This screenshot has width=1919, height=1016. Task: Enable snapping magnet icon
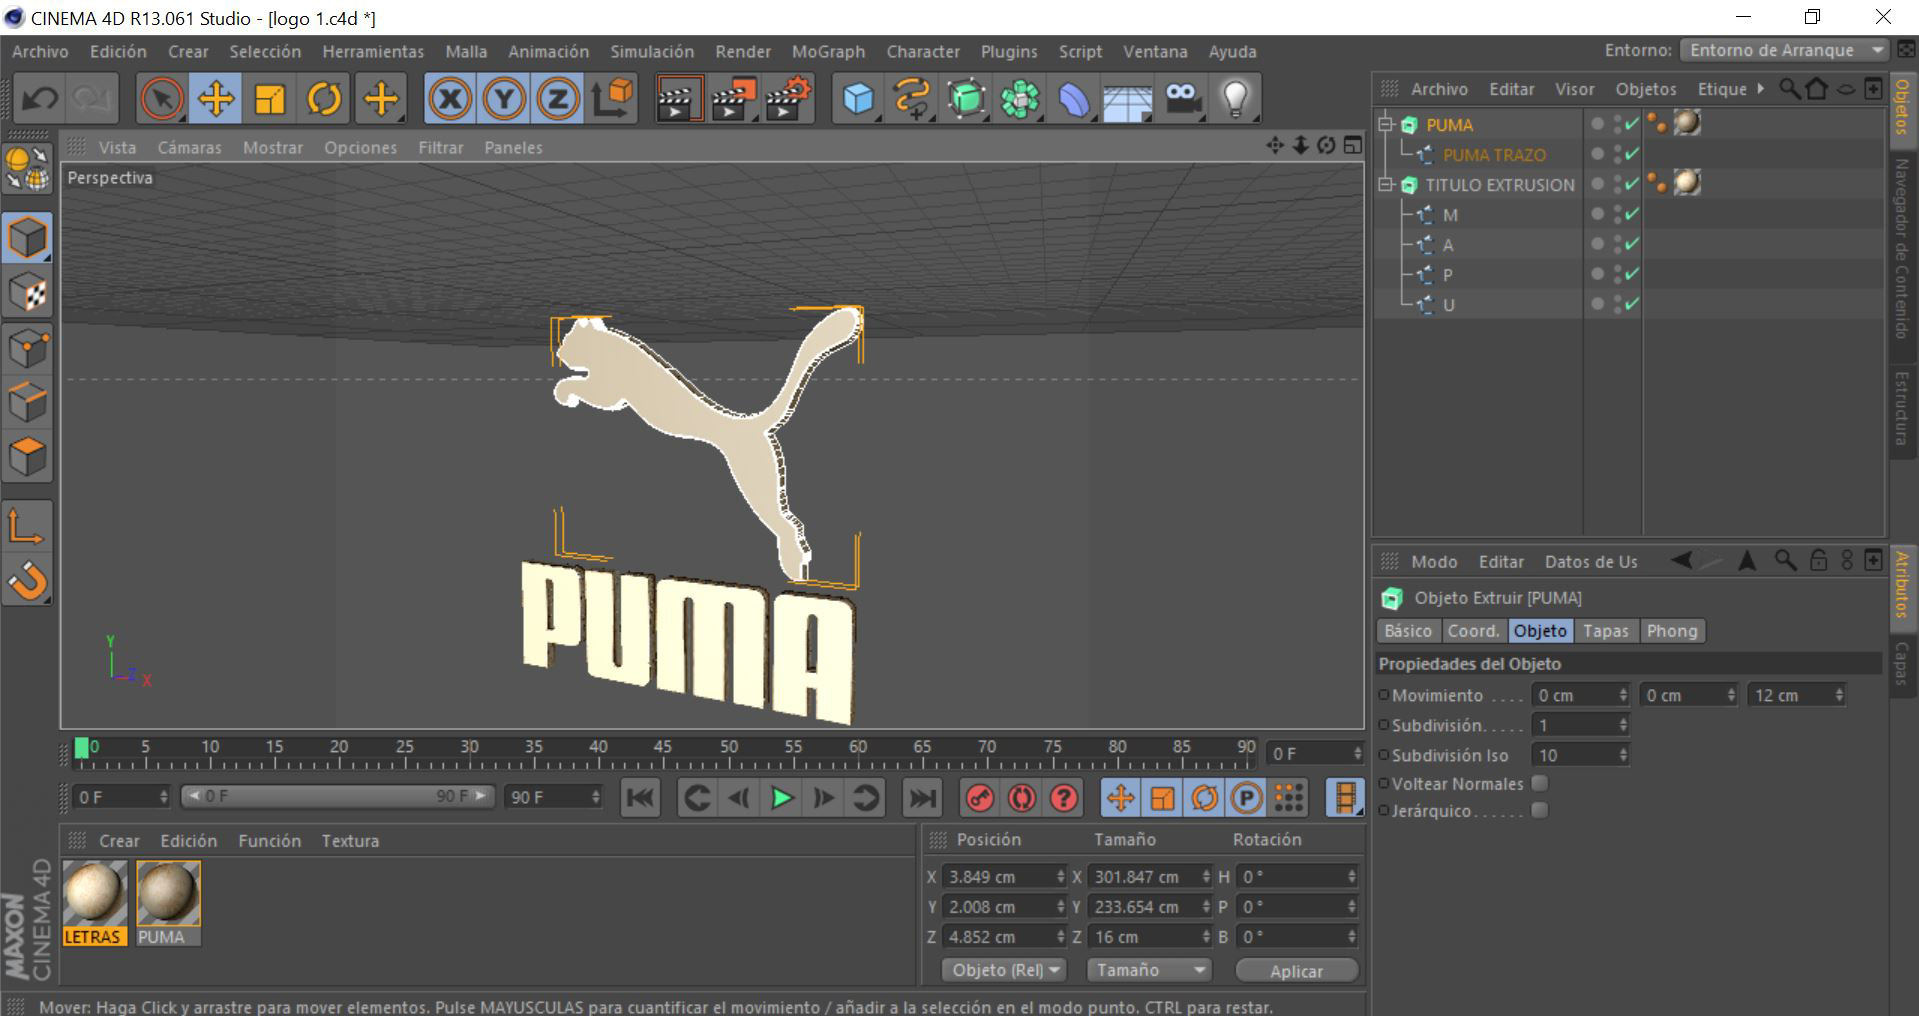pyautogui.click(x=27, y=580)
